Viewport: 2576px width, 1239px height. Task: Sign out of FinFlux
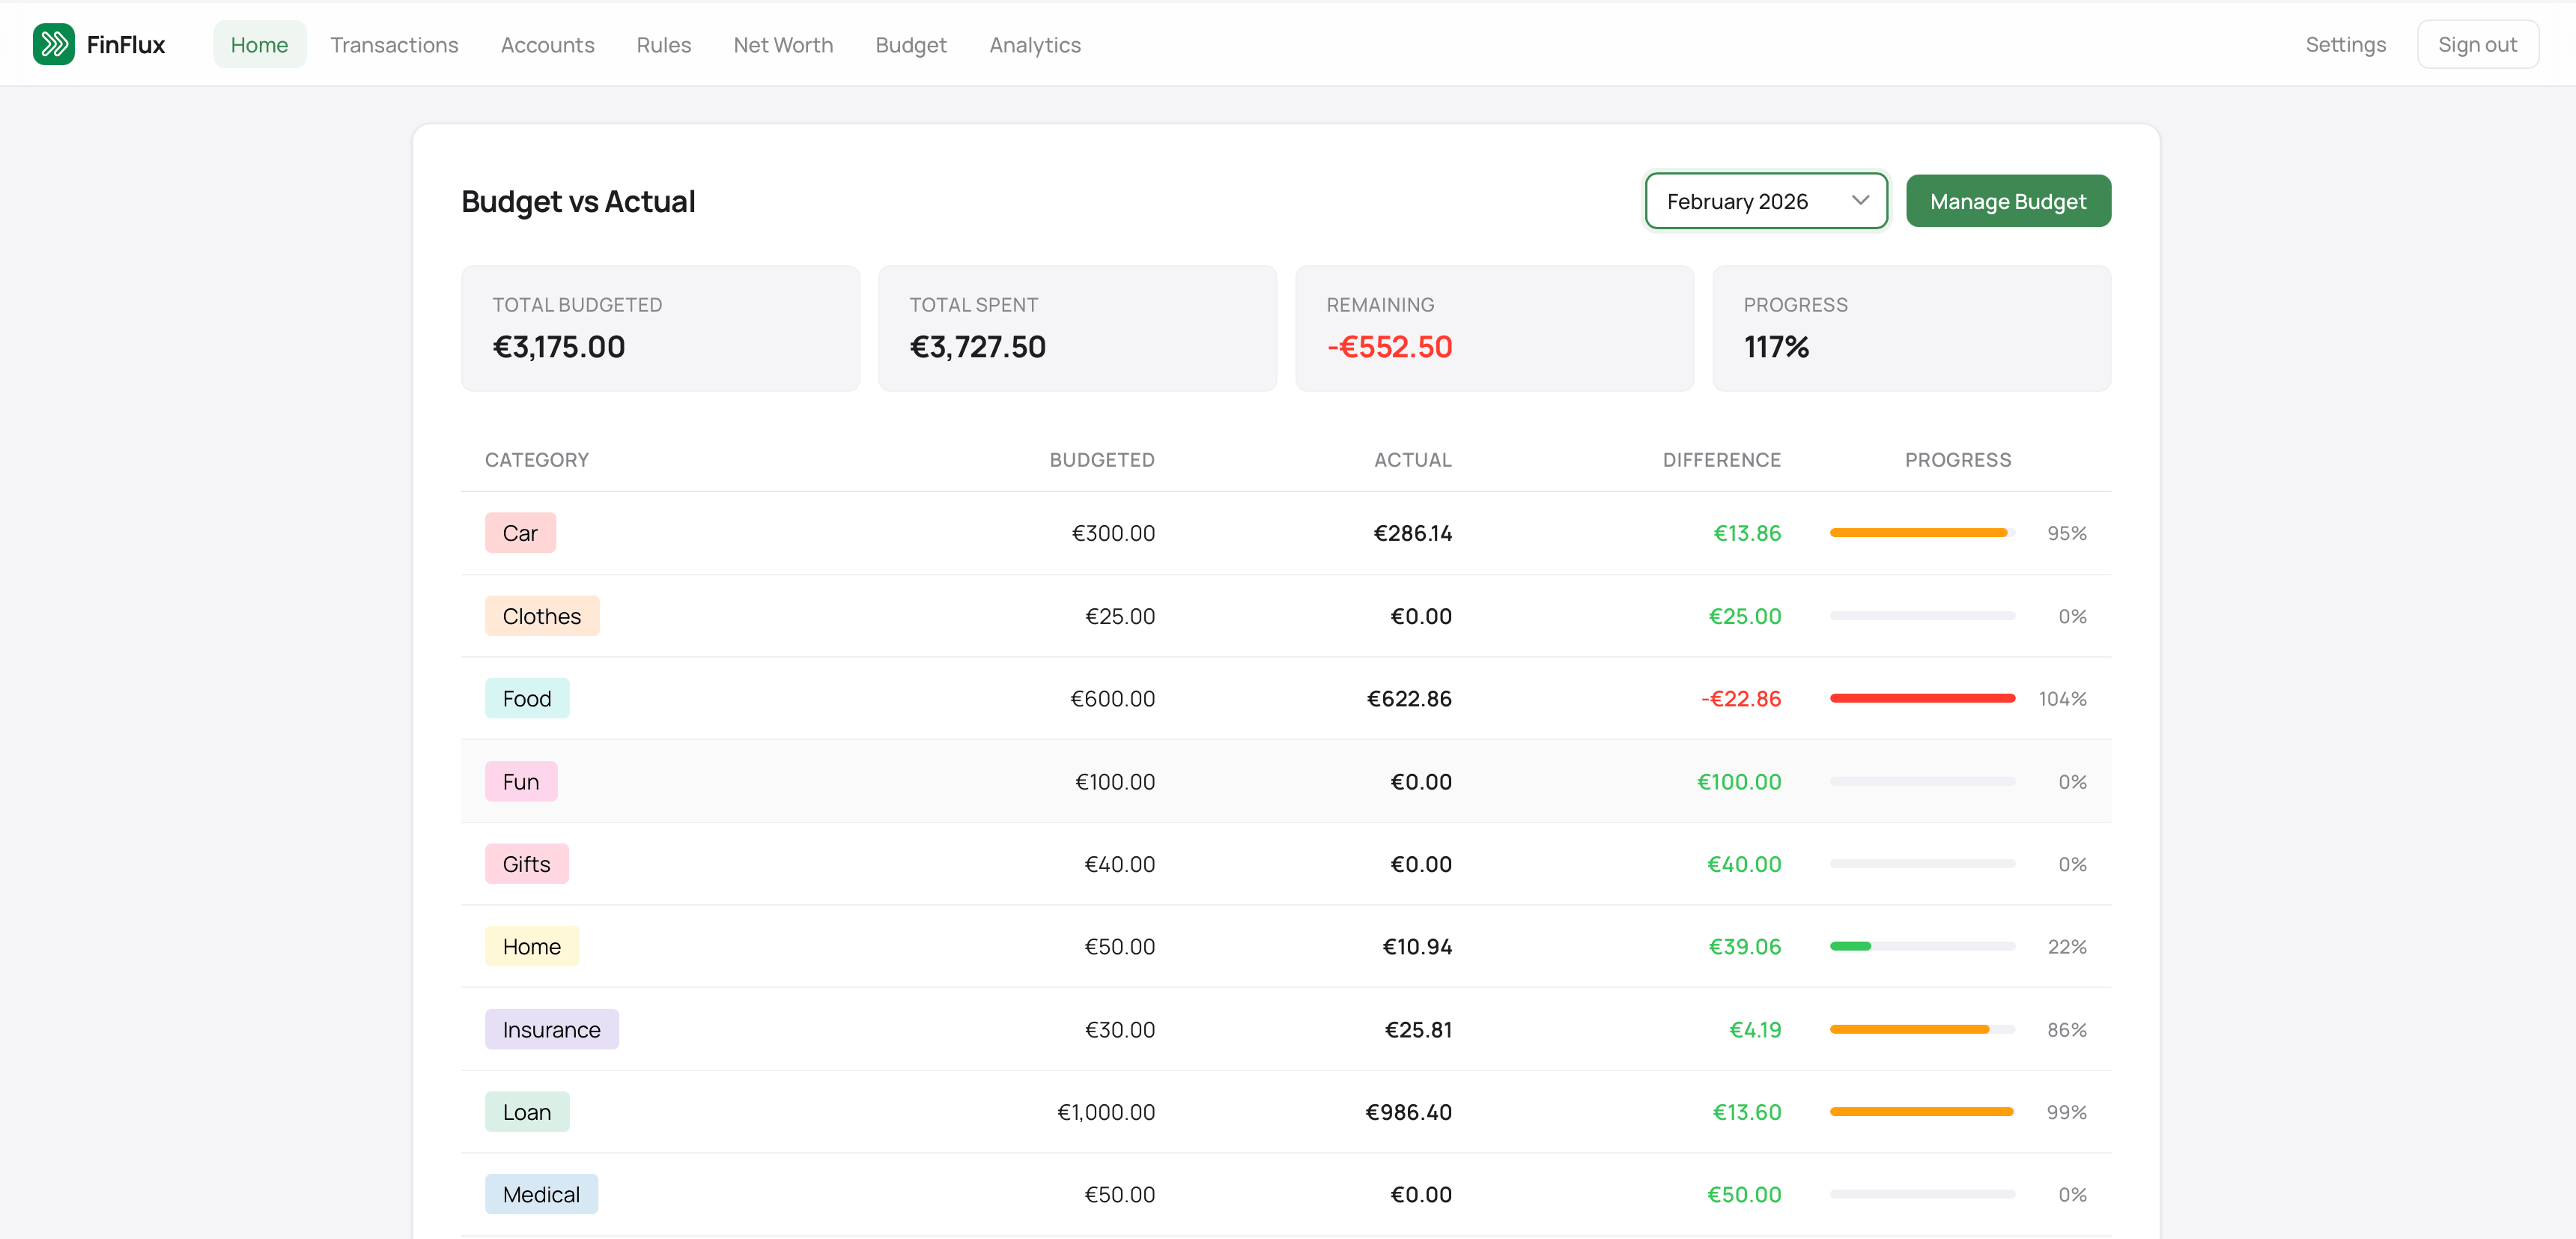[2478, 43]
